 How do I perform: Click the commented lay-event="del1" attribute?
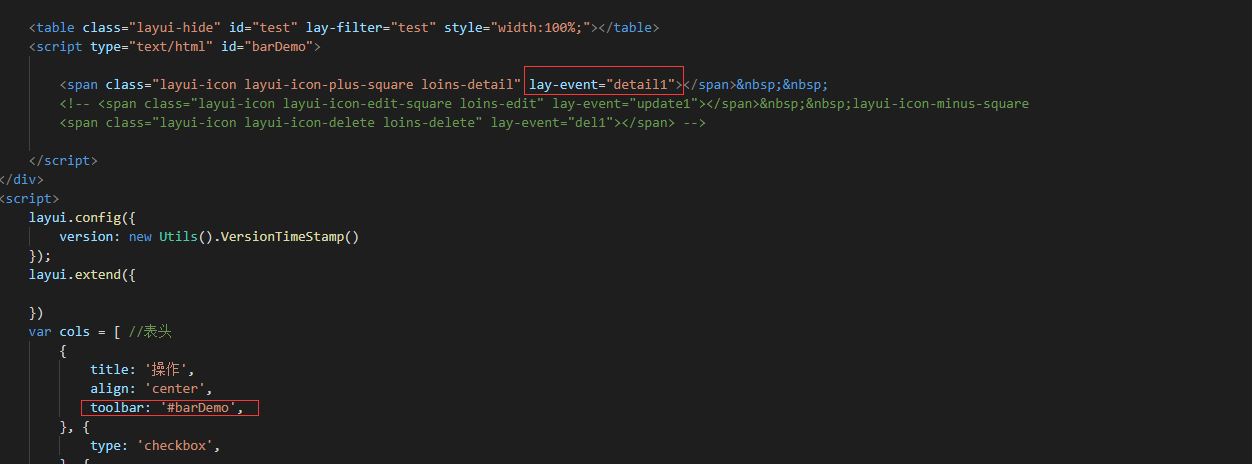pos(553,122)
